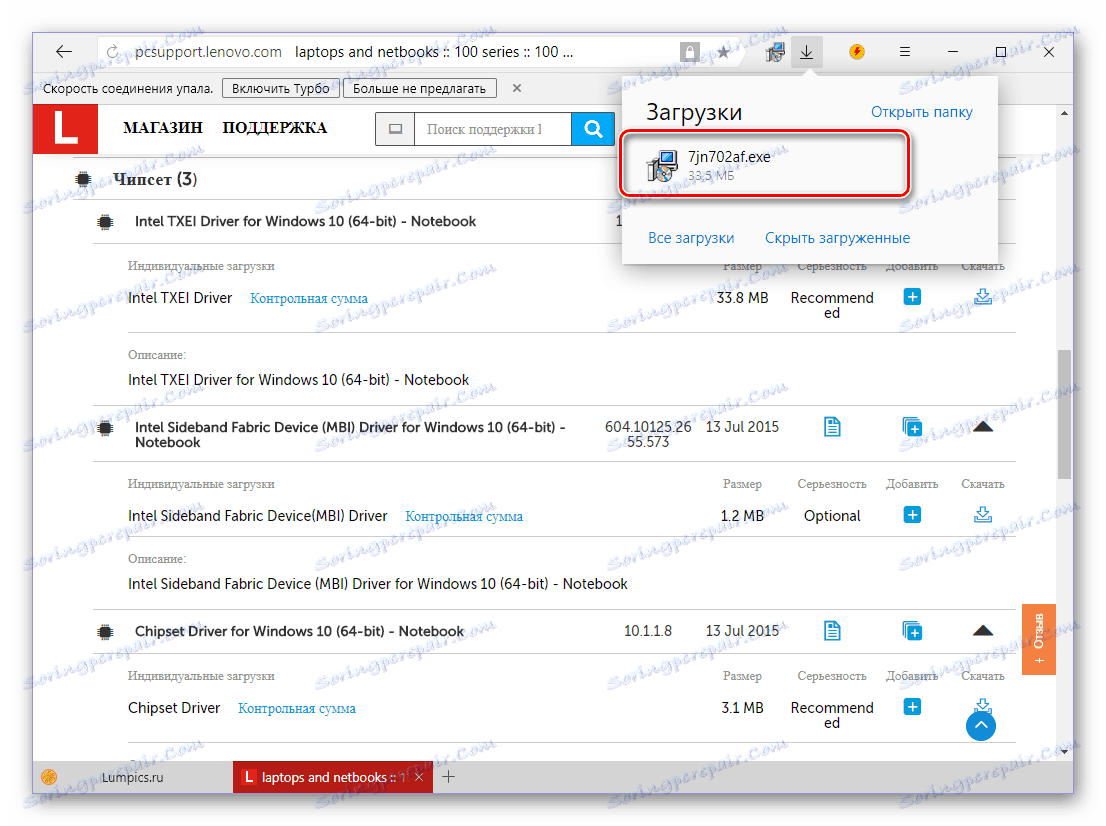Click the vertical page scrollbar thumb
This screenshot has height=826, width=1106.
pyautogui.click(x=1064, y=414)
